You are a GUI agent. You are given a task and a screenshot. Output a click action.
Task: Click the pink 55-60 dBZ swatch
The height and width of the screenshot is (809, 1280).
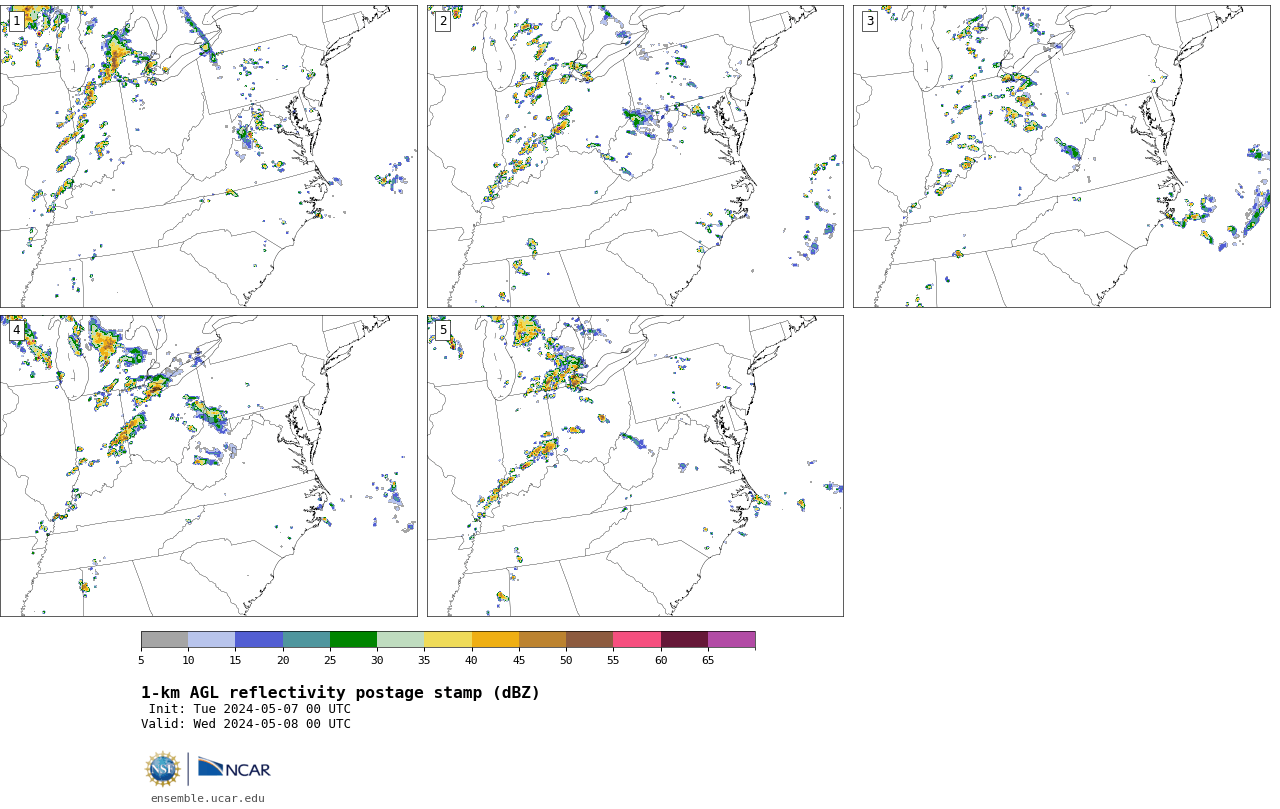point(637,640)
